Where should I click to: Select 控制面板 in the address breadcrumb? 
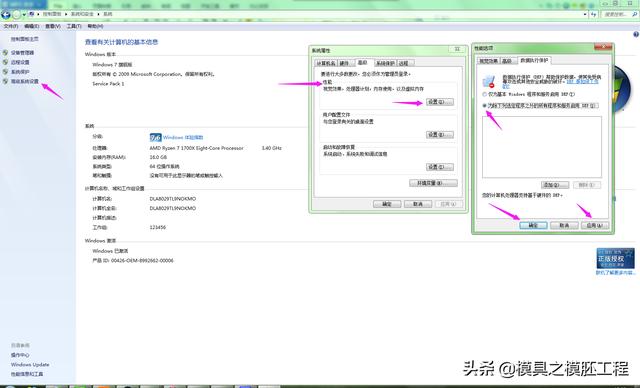pyautogui.click(x=52, y=14)
